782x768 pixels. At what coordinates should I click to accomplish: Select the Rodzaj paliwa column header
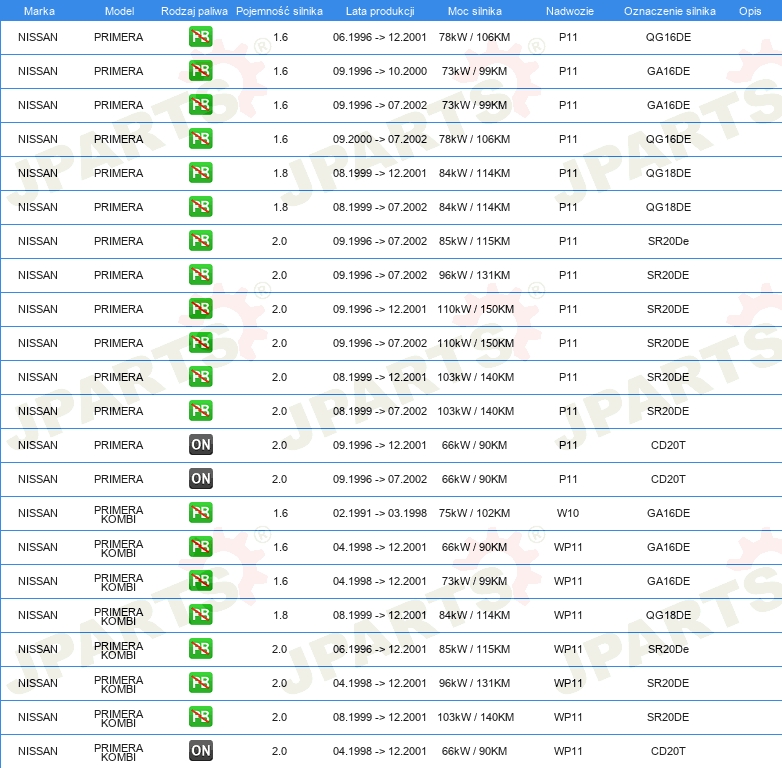(x=194, y=11)
